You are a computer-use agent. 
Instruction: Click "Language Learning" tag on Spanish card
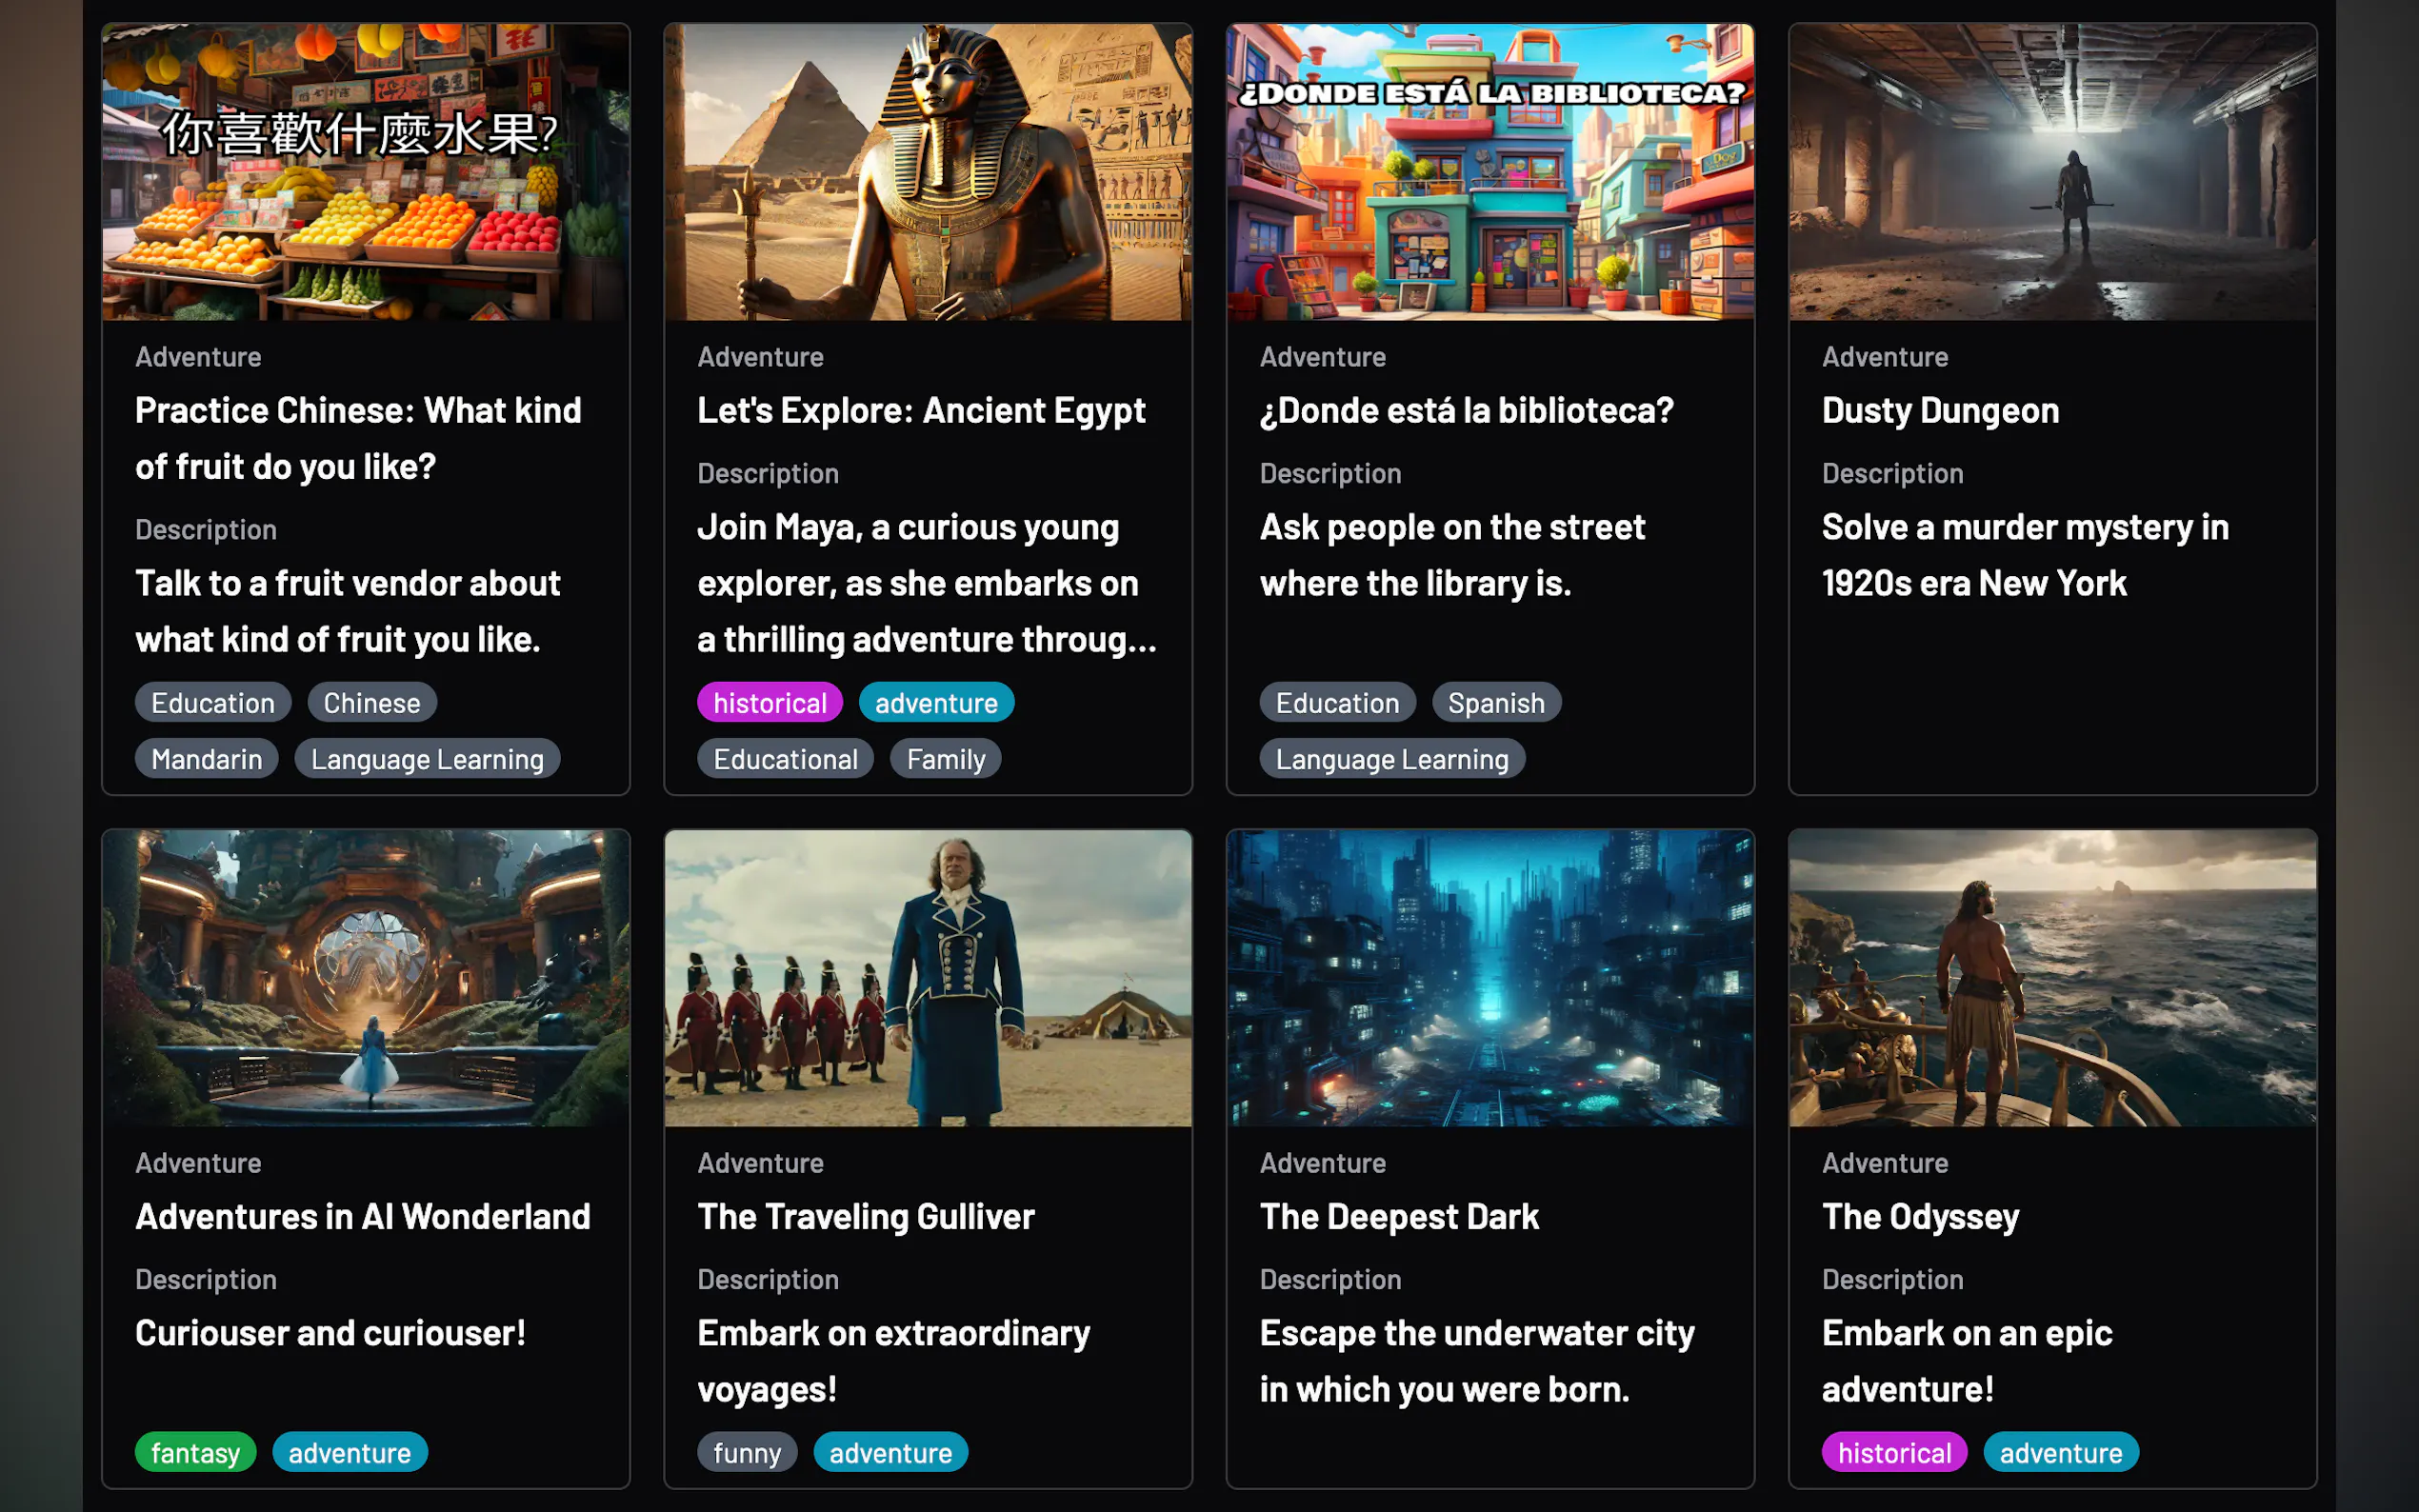1392,759
